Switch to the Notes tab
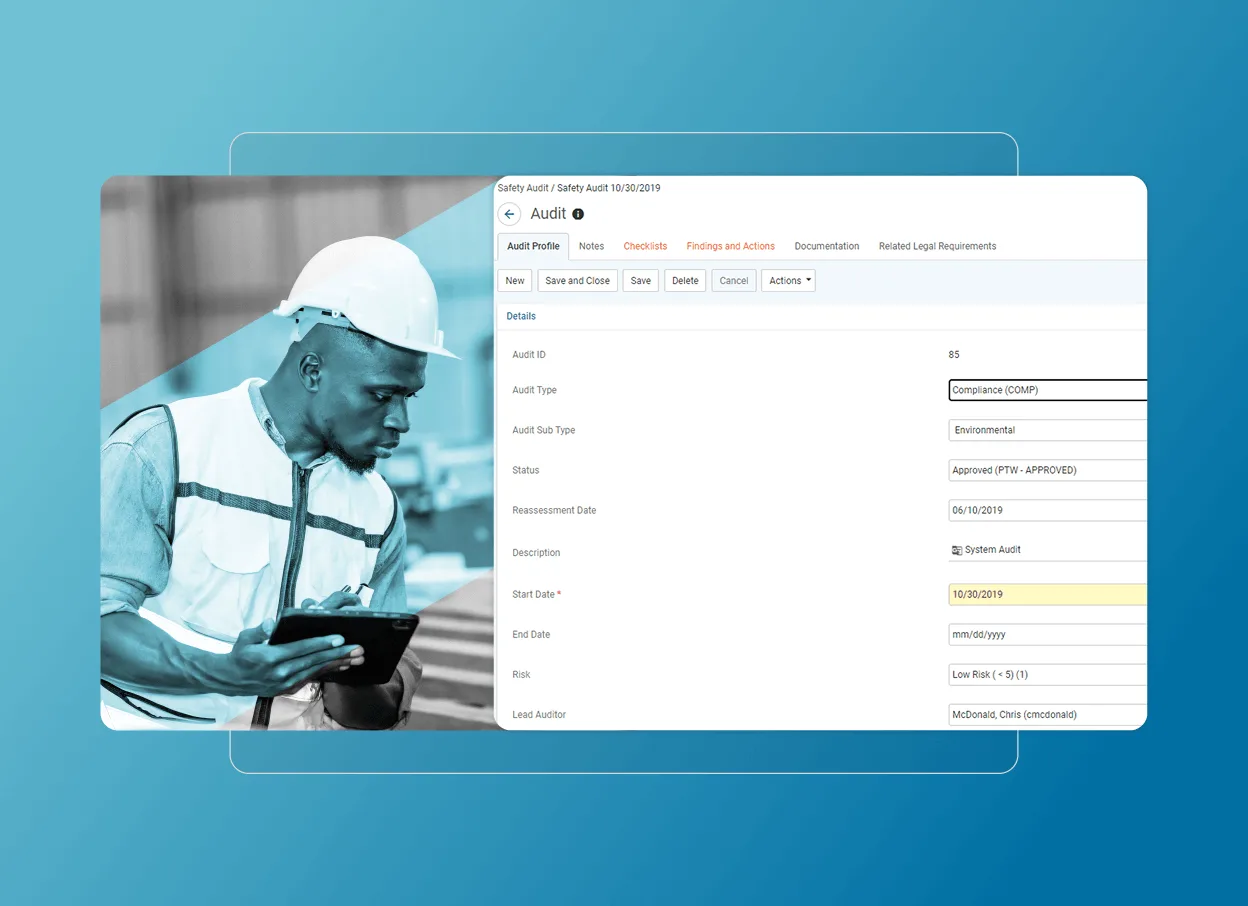 coord(591,246)
